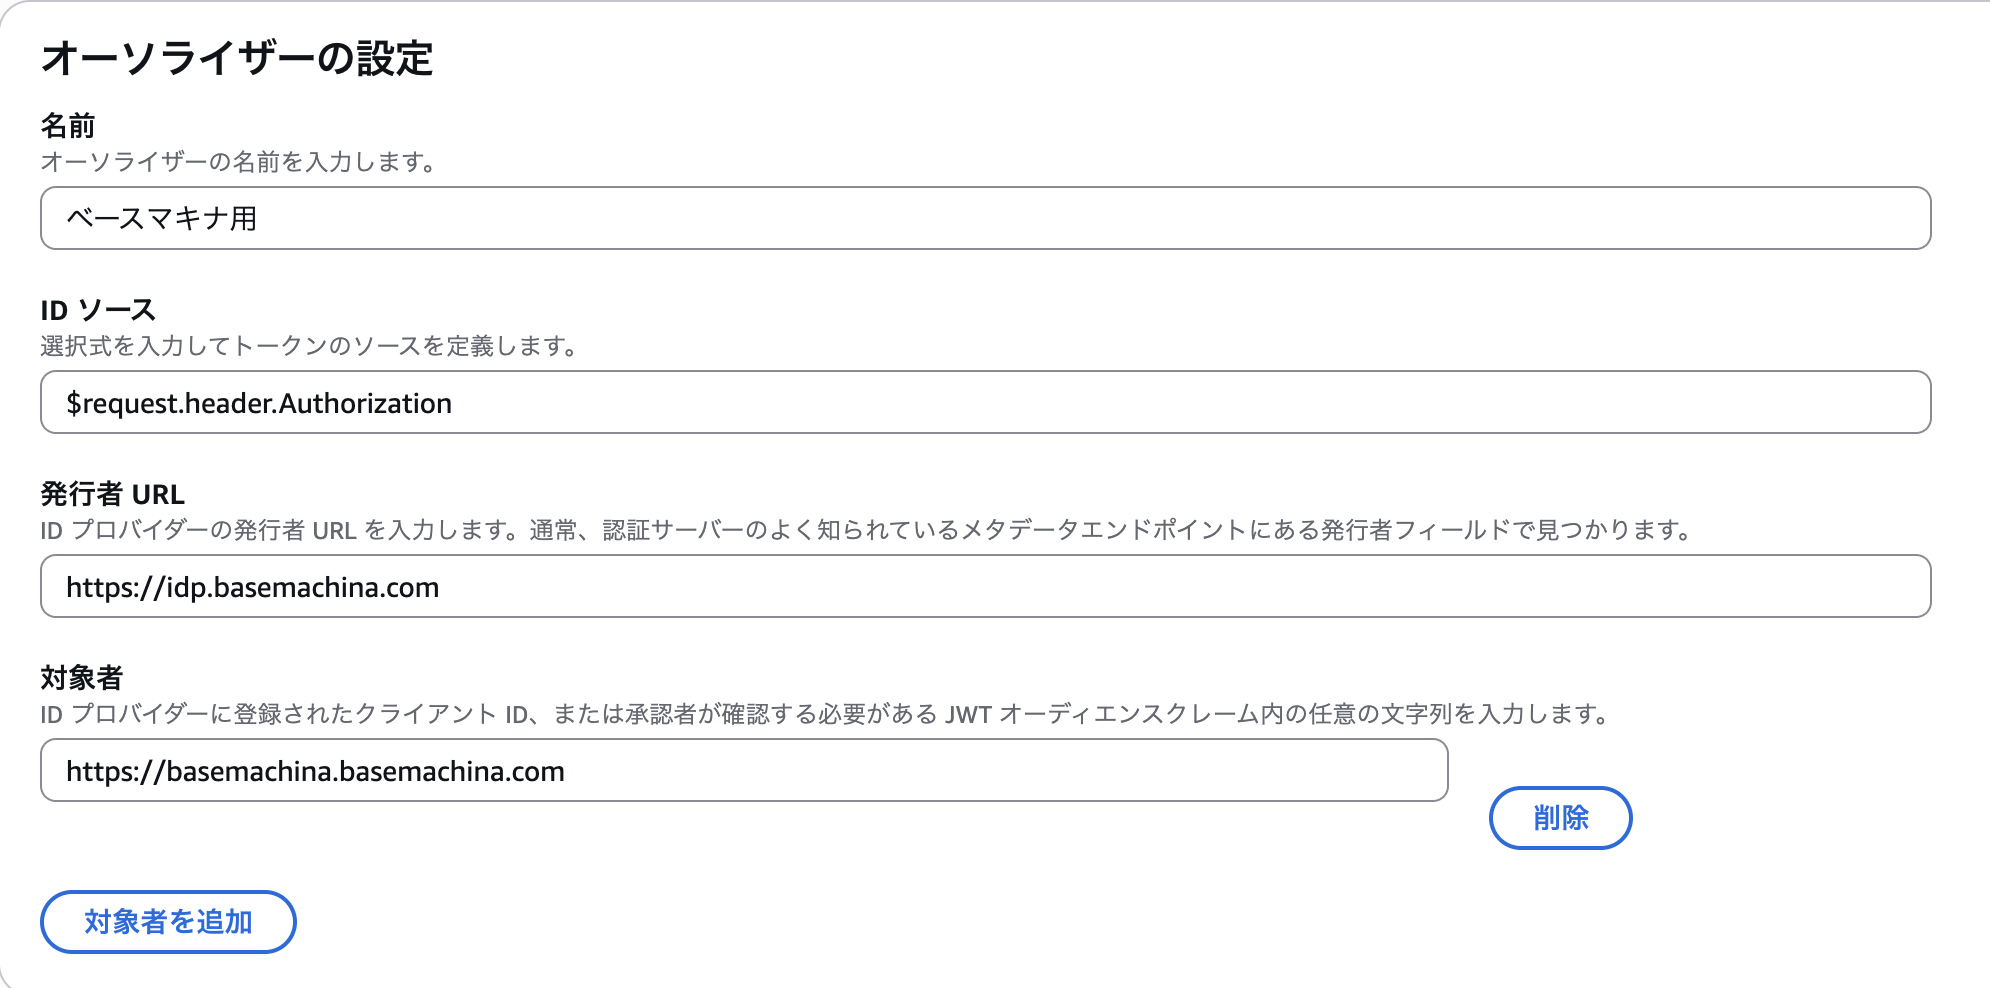This screenshot has width=1990, height=988.
Task: Click inside the ID ソース input field
Action: coord(900,402)
